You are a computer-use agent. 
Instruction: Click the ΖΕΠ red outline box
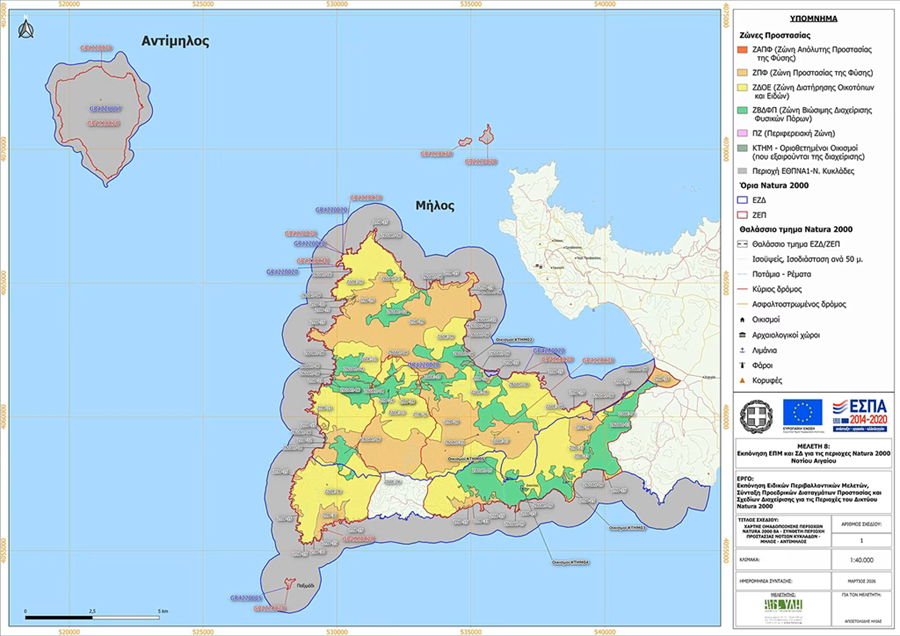point(742,214)
